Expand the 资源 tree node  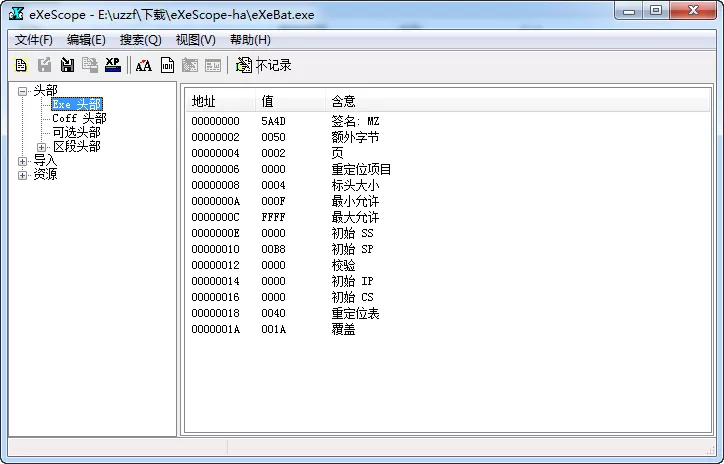(22, 175)
